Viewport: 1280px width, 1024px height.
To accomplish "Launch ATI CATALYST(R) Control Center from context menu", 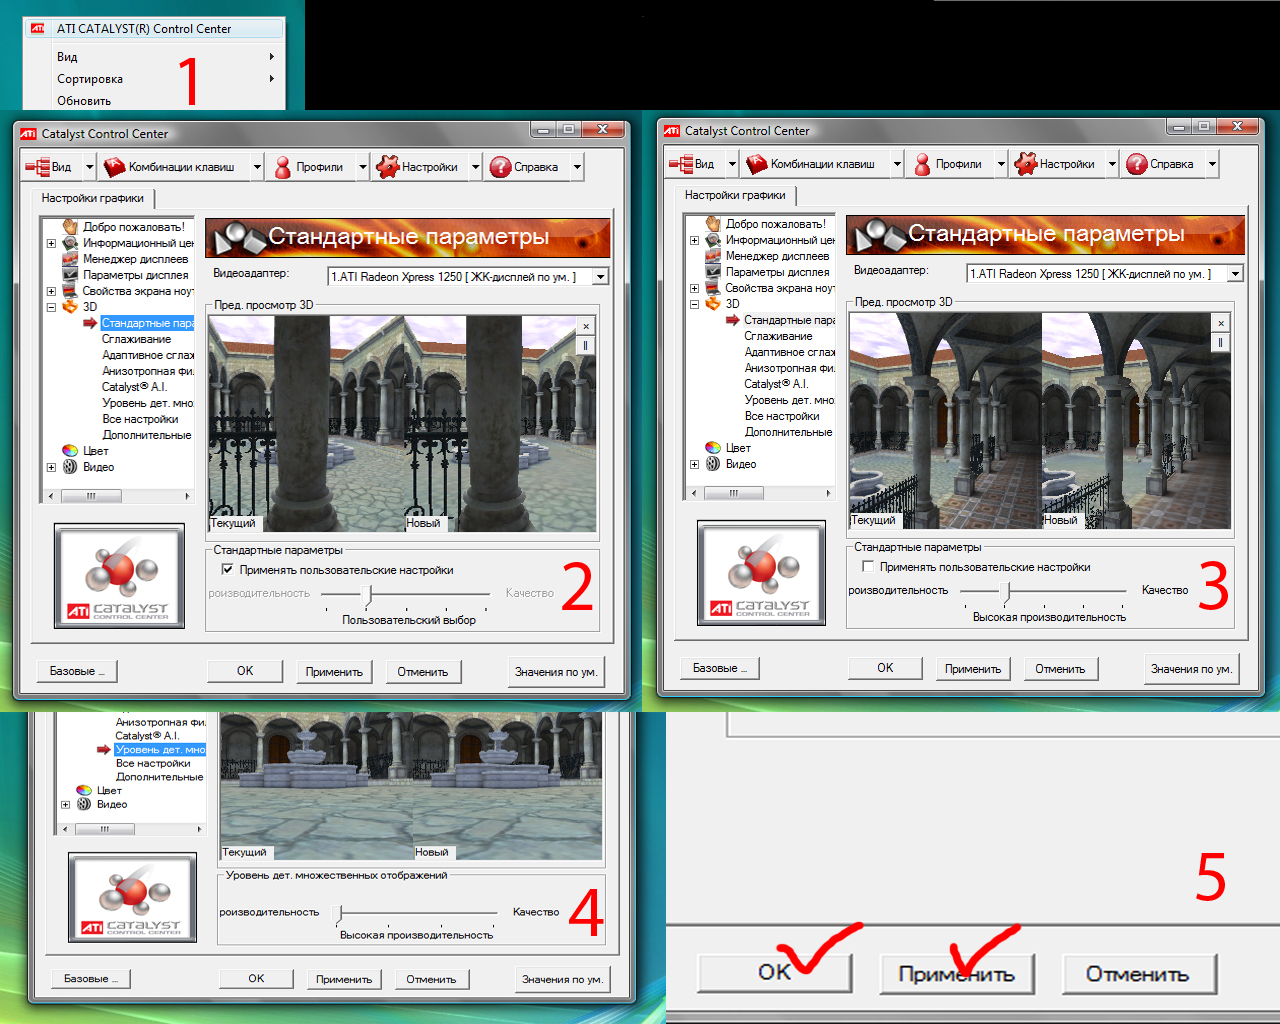I will click(x=154, y=29).
